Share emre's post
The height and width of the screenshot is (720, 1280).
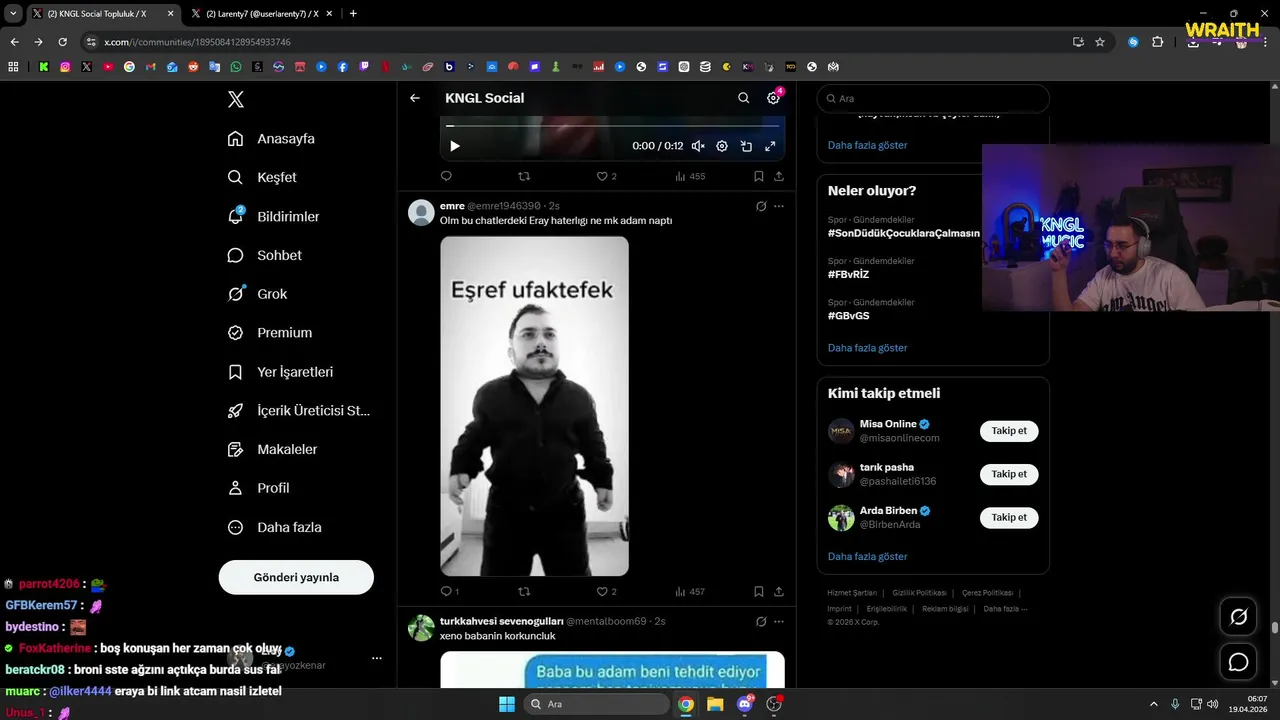tap(779, 592)
